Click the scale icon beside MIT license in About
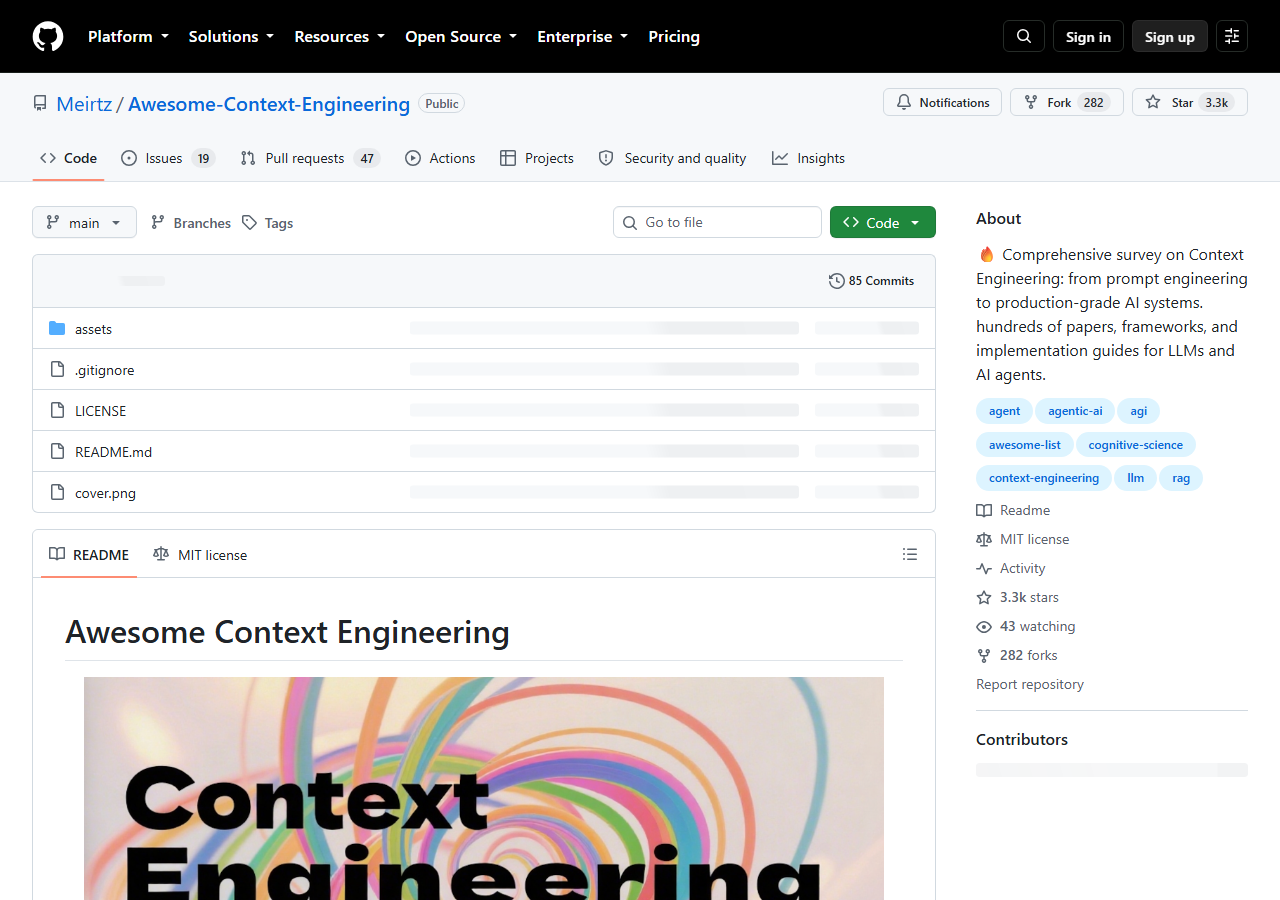This screenshot has width=1280, height=900. [984, 539]
